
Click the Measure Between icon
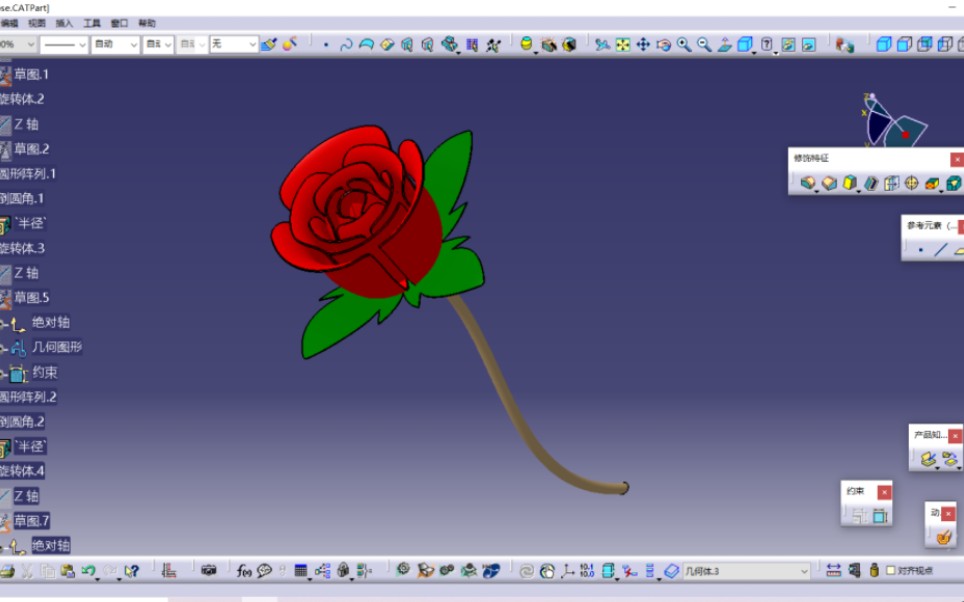pos(833,571)
